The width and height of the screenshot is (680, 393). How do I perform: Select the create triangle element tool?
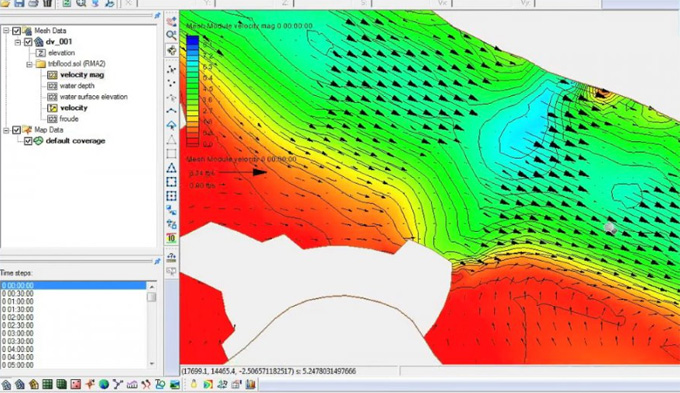[172, 140]
